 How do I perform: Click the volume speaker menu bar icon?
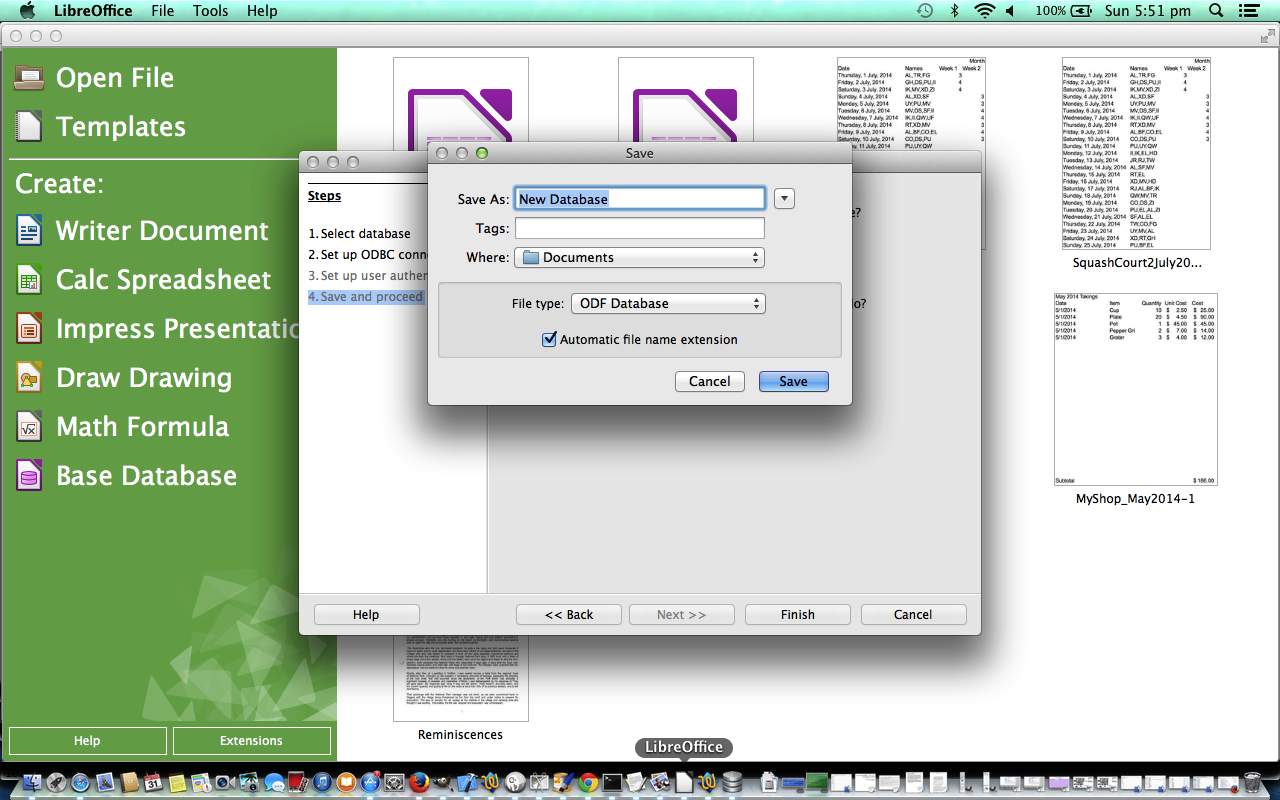click(x=1010, y=11)
